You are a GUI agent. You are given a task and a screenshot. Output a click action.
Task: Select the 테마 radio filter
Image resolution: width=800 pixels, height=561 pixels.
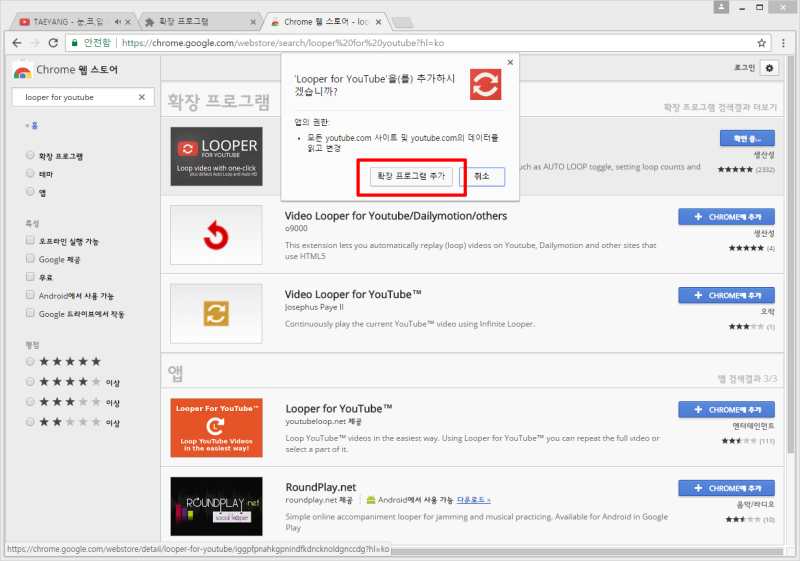pos(30,173)
